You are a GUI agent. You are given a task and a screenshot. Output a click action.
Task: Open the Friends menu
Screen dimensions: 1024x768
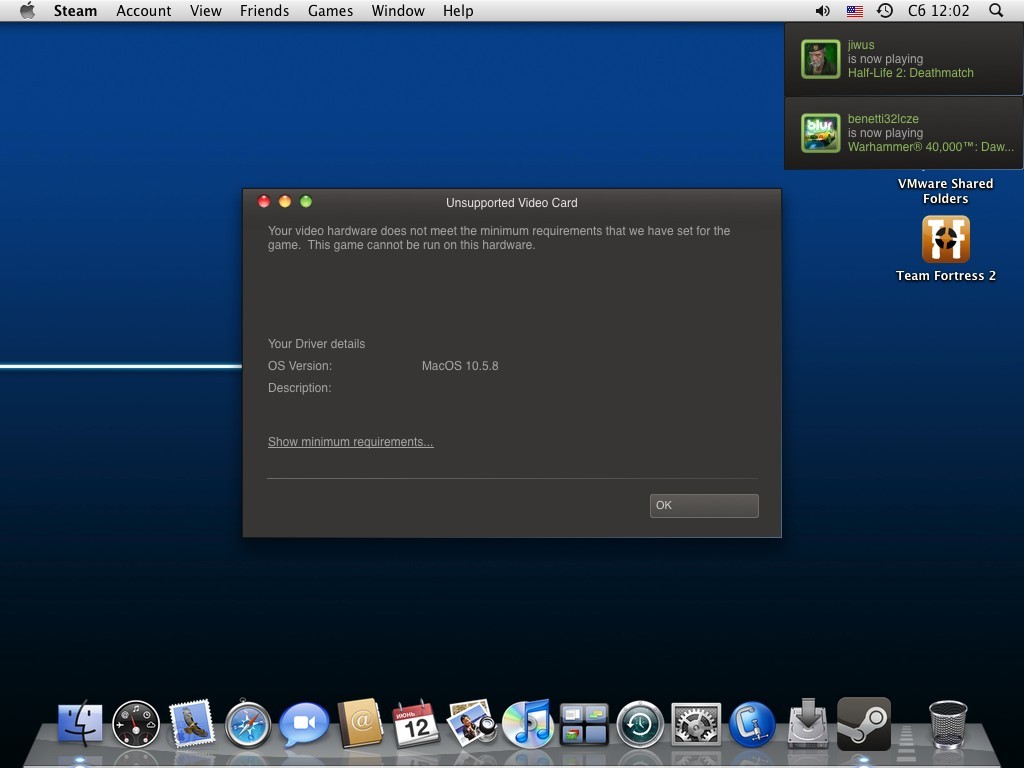click(264, 11)
